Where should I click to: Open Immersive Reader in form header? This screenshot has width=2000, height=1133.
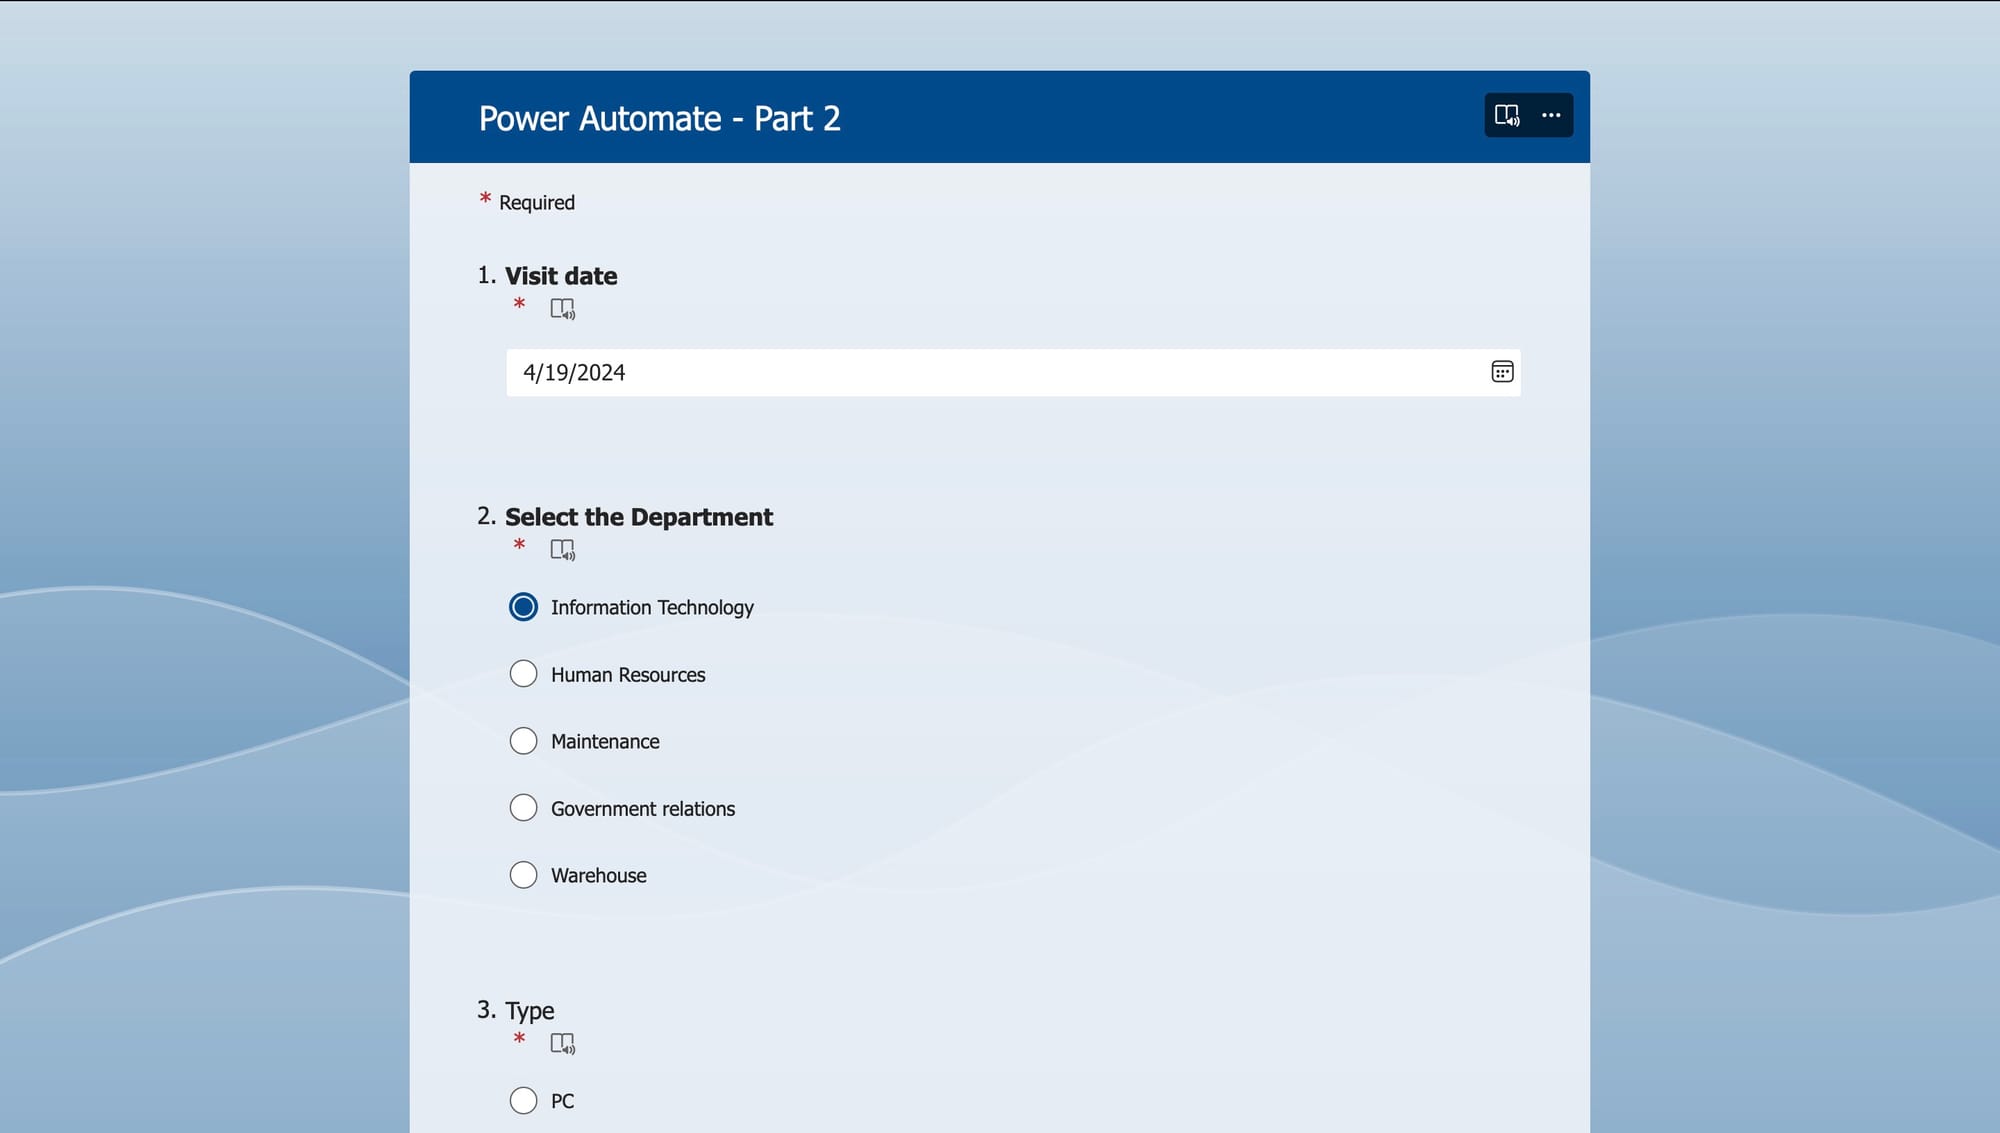click(x=1506, y=116)
